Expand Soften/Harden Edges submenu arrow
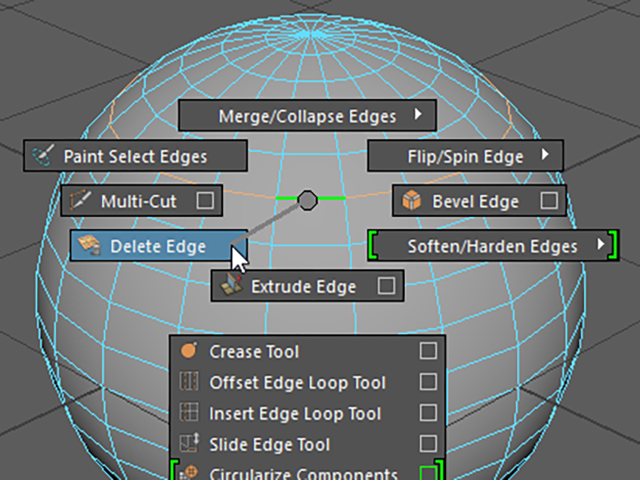Viewport: 640px width, 480px height. point(600,244)
